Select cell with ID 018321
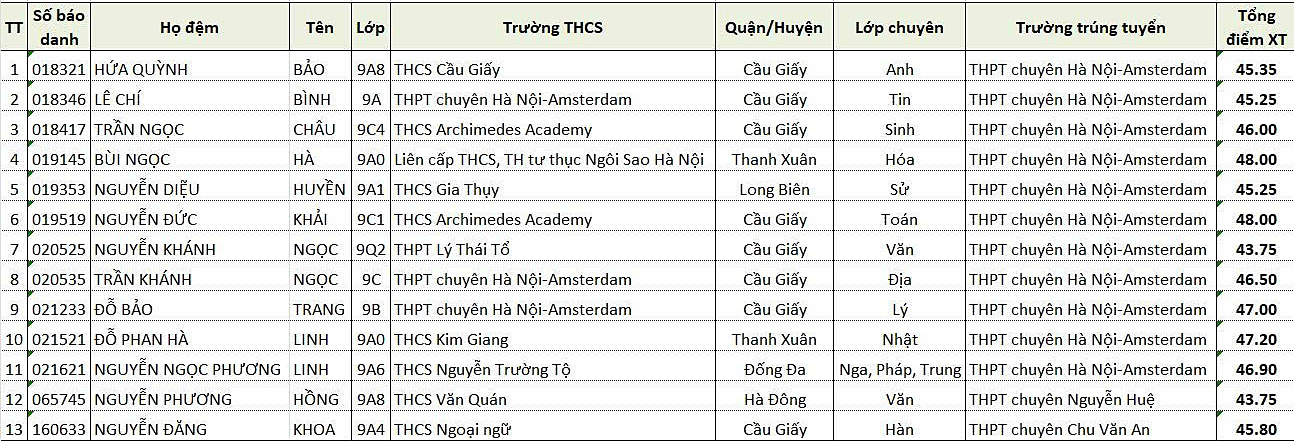The width and height of the screenshot is (1294, 441). click(59, 70)
